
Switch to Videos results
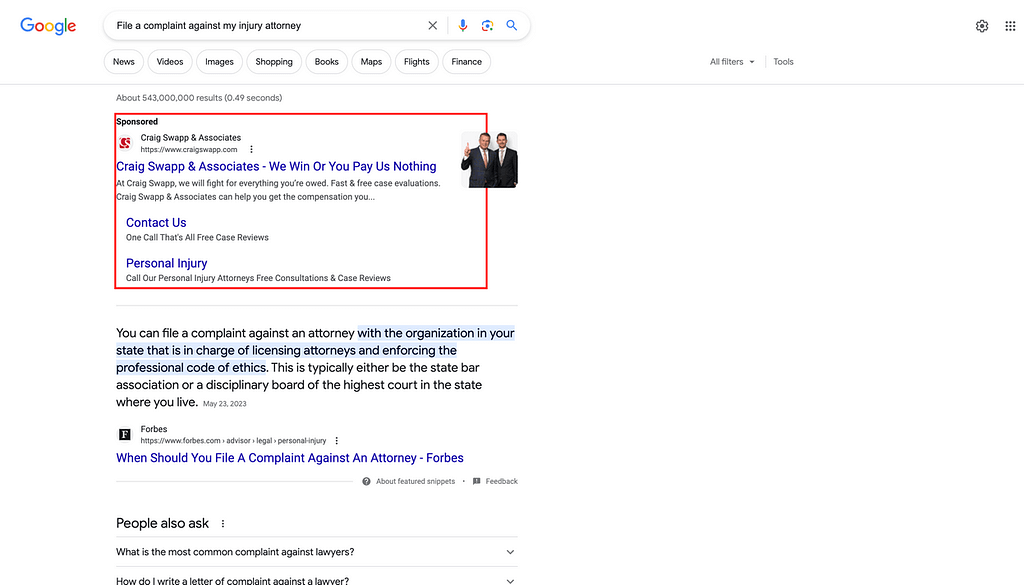170,61
